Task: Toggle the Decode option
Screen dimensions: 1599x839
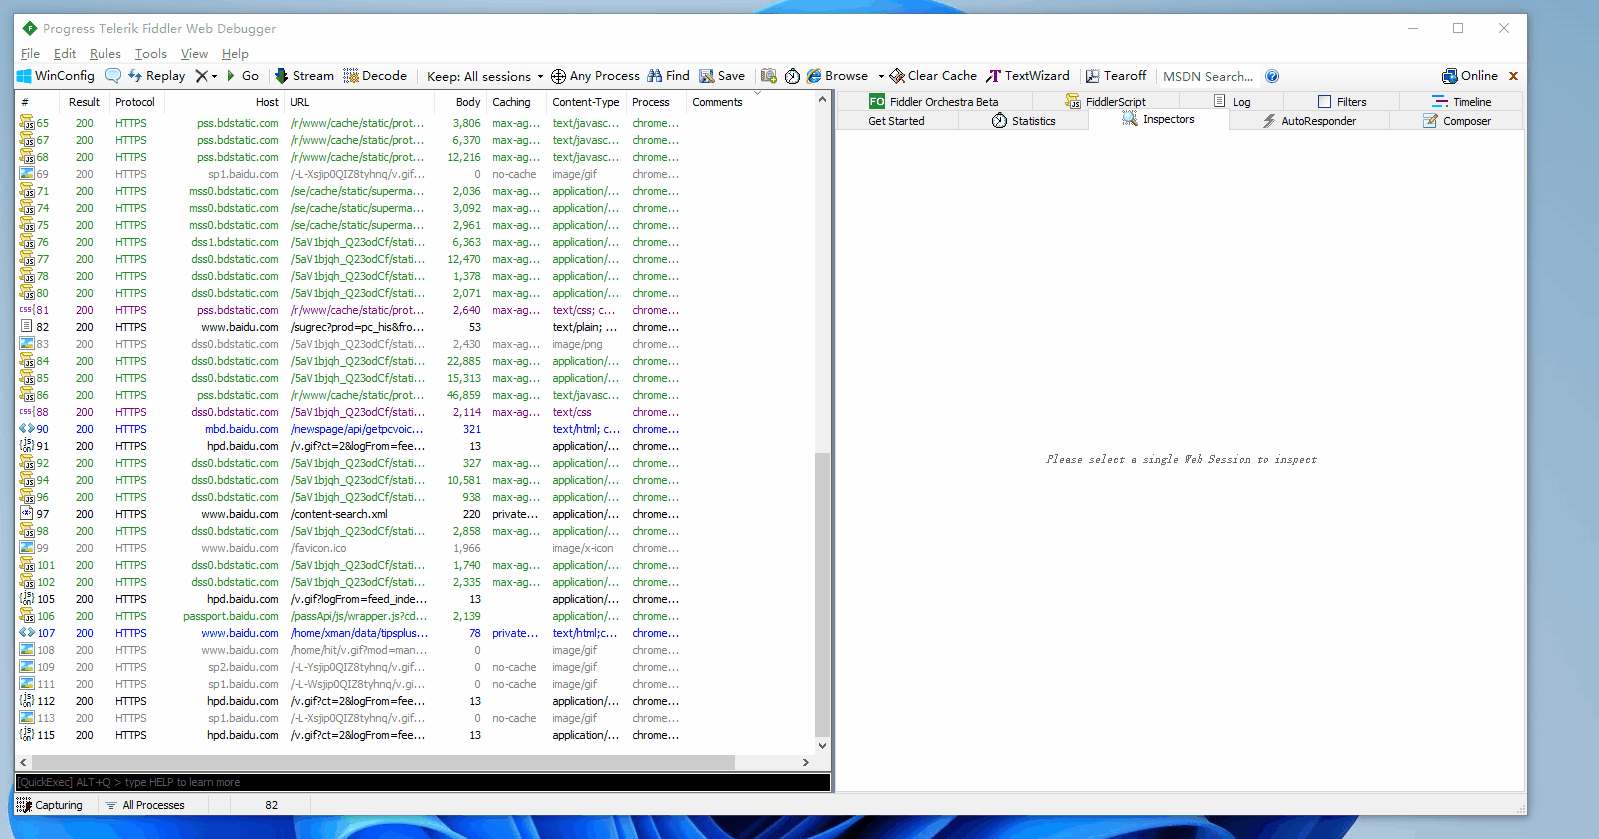Action: point(375,76)
